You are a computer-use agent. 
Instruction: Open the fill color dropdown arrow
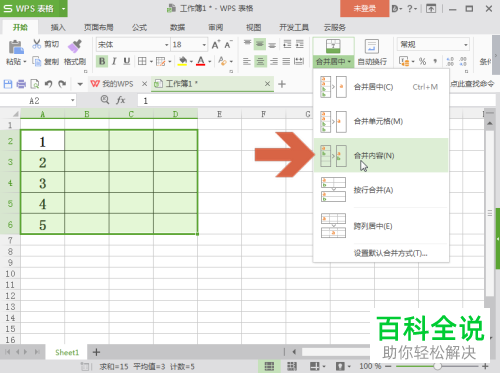click(191, 62)
